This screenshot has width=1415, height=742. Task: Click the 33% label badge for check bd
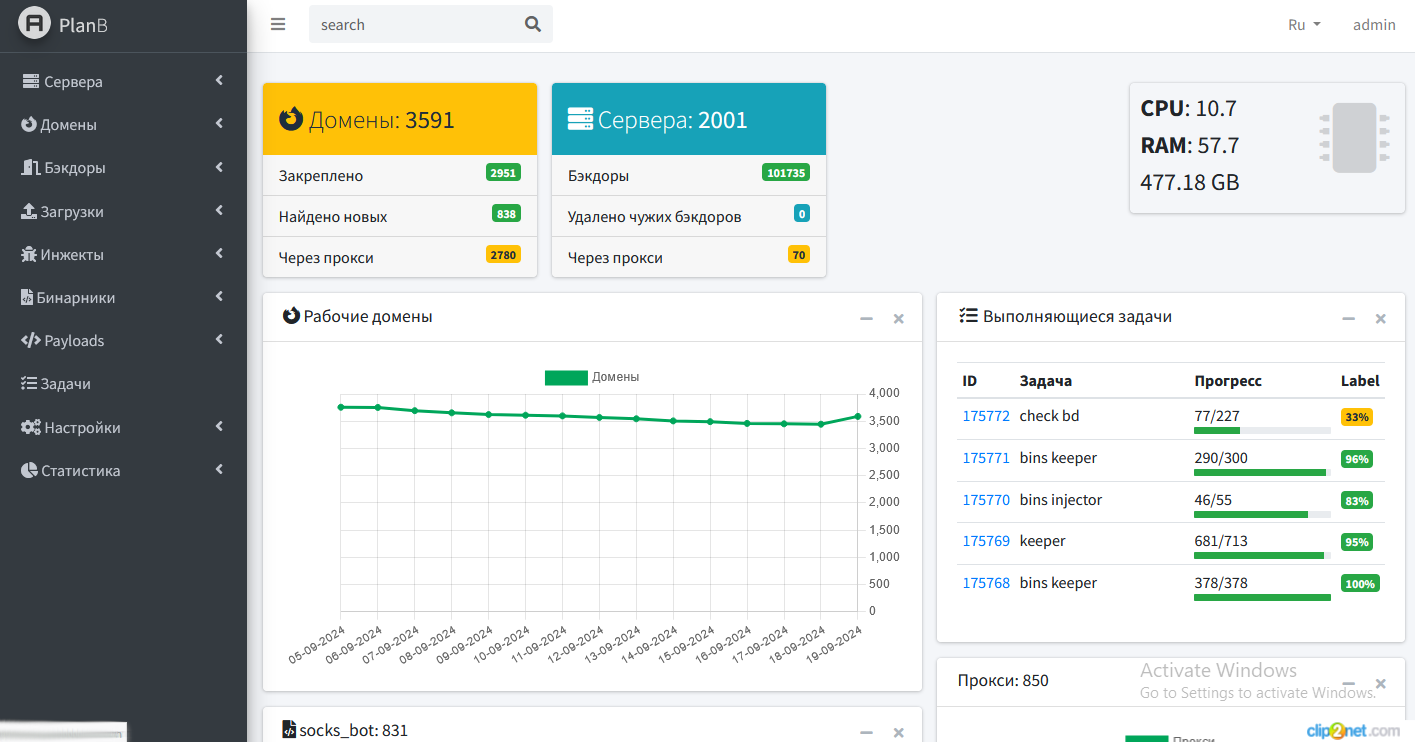(x=1357, y=417)
